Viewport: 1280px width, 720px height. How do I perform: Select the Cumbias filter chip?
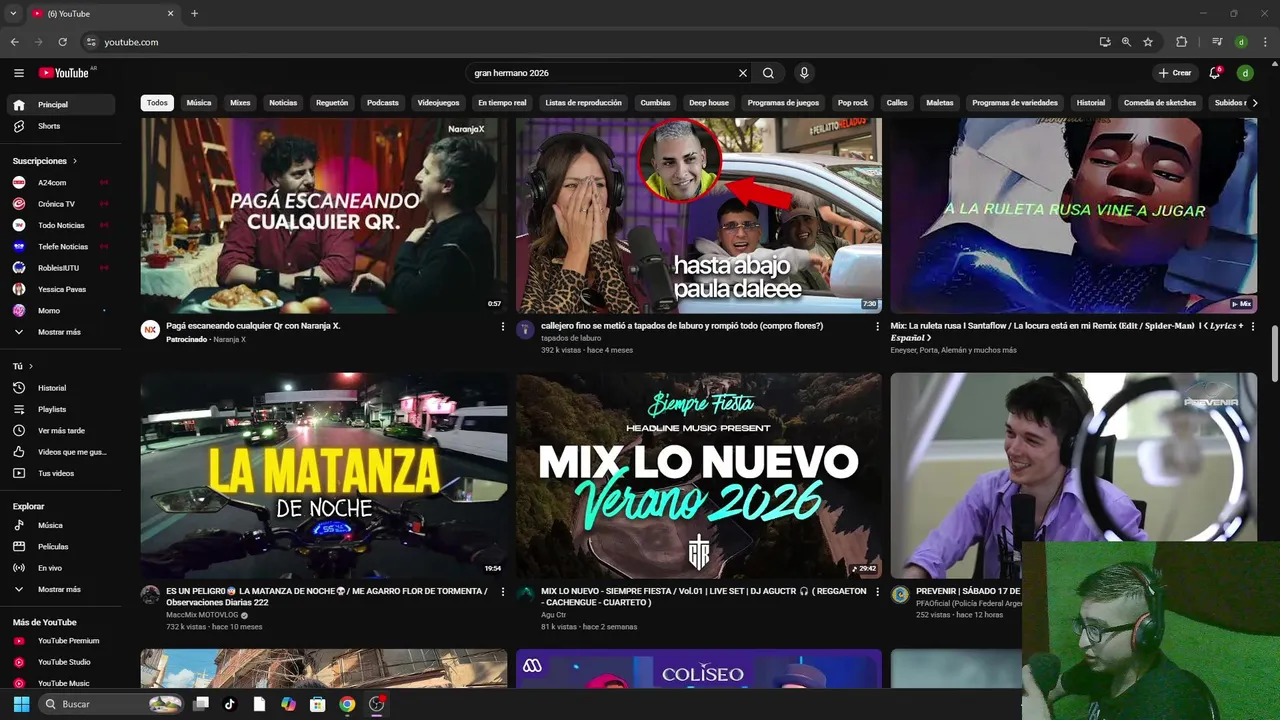655,103
